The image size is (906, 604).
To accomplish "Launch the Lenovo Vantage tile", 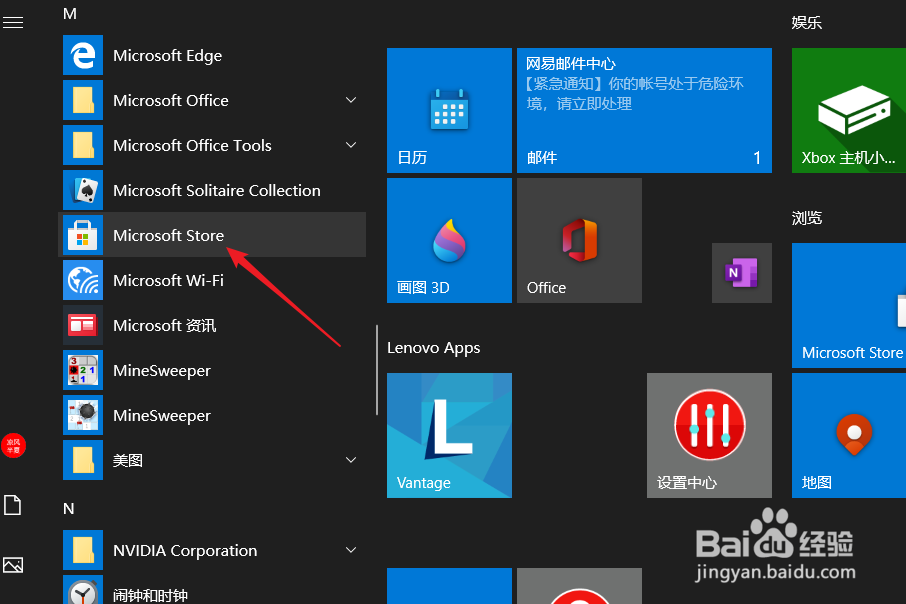I will [449, 435].
